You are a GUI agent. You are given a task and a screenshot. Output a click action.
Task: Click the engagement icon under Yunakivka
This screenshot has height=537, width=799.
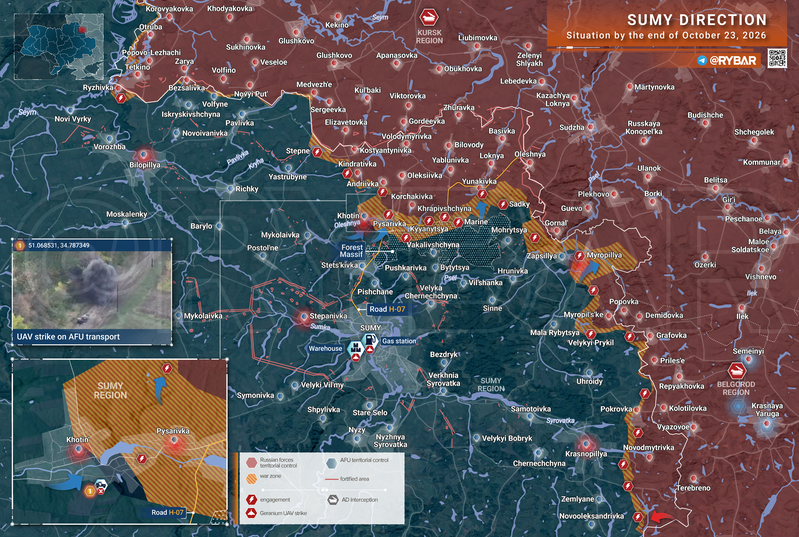click(x=482, y=194)
